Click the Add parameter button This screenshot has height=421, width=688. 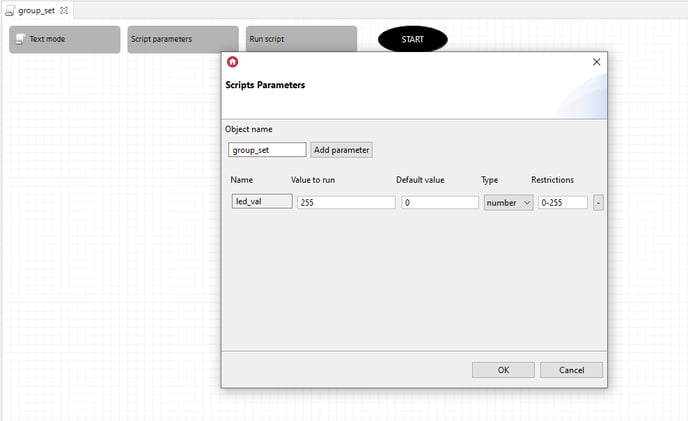[341, 150]
